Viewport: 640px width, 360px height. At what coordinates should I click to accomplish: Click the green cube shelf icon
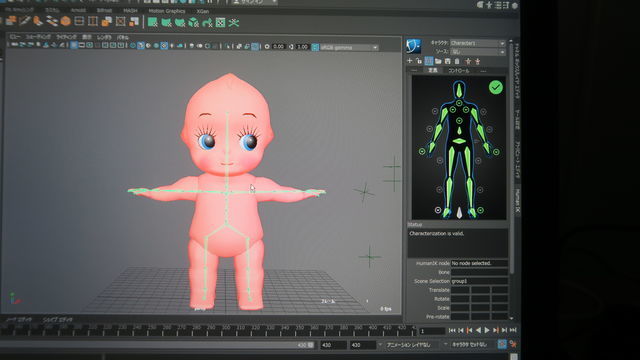tap(193, 22)
